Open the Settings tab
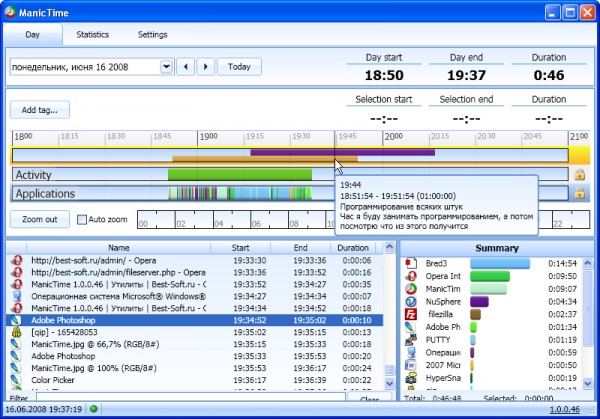Viewport: 600px width, 419px height. 152,34
